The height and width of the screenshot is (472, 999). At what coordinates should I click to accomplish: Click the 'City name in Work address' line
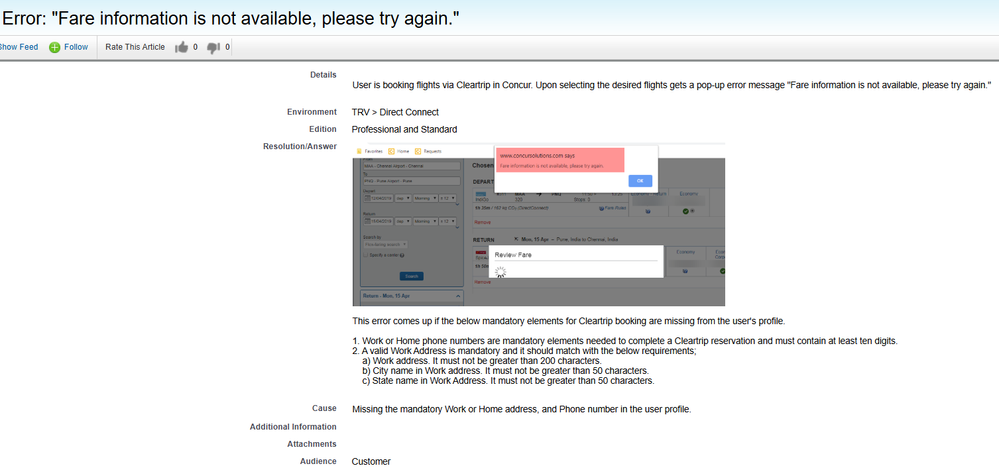click(505, 371)
